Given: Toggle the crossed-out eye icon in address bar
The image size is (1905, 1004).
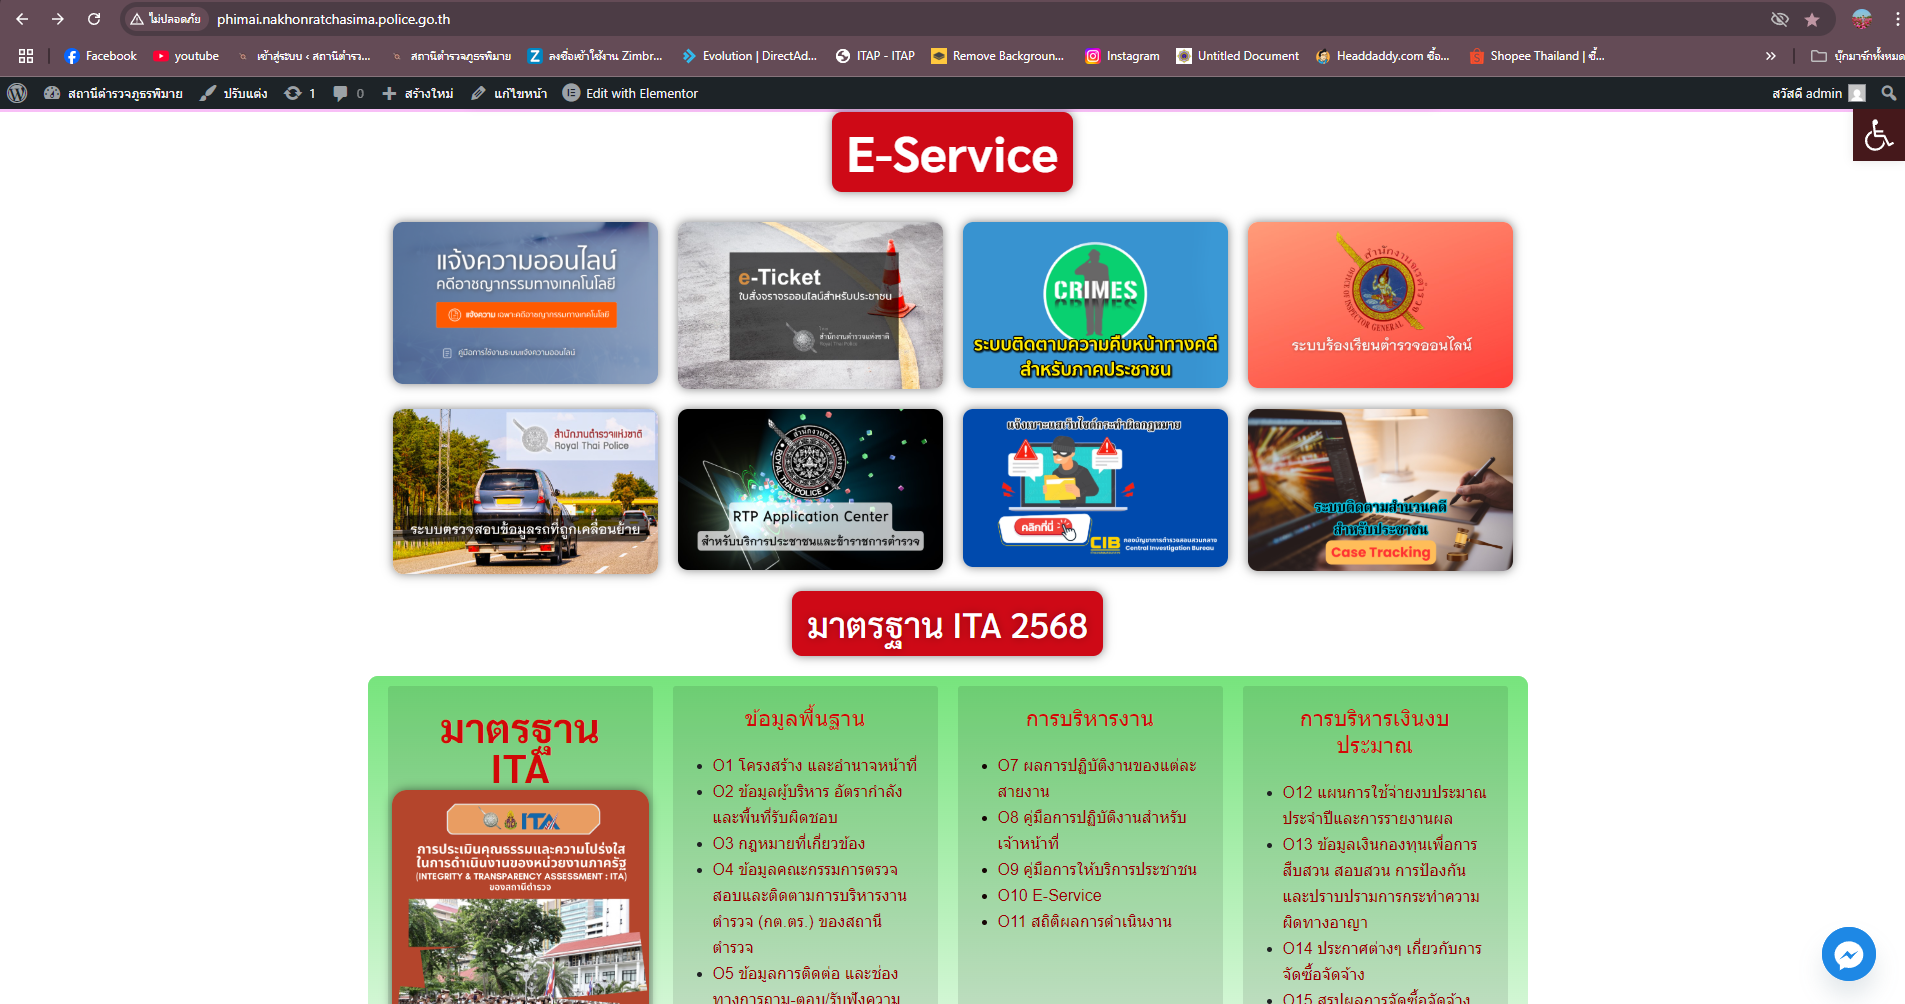Looking at the screenshot, I should click(1779, 20).
